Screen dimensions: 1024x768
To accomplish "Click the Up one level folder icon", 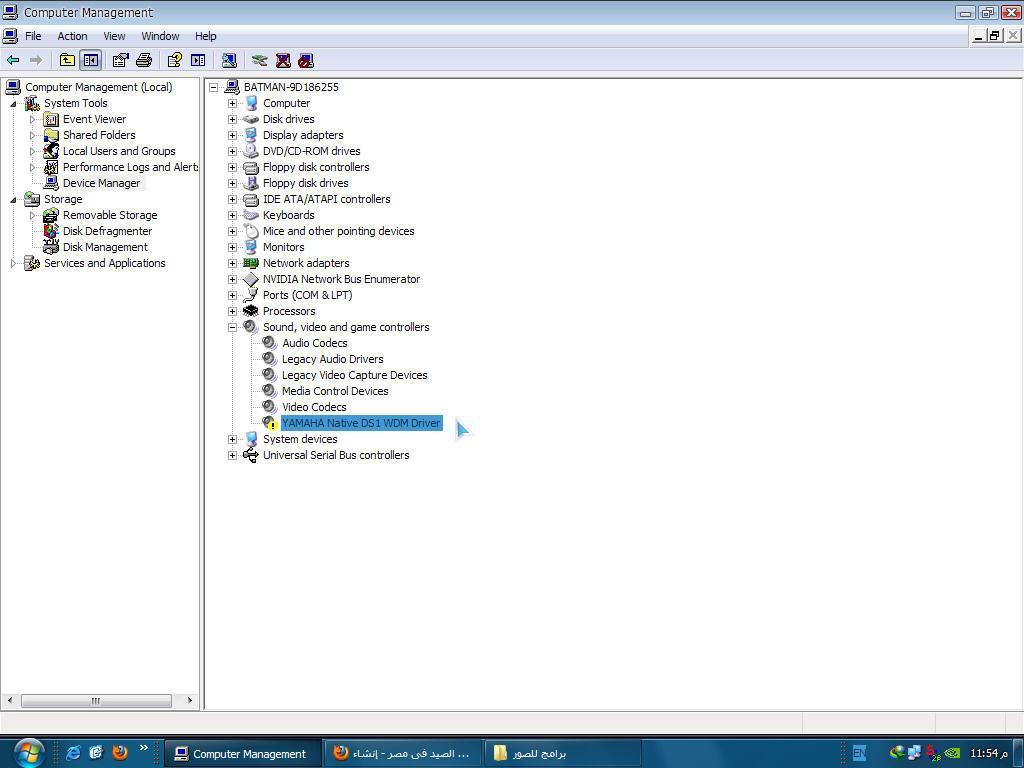I will pyautogui.click(x=67, y=60).
